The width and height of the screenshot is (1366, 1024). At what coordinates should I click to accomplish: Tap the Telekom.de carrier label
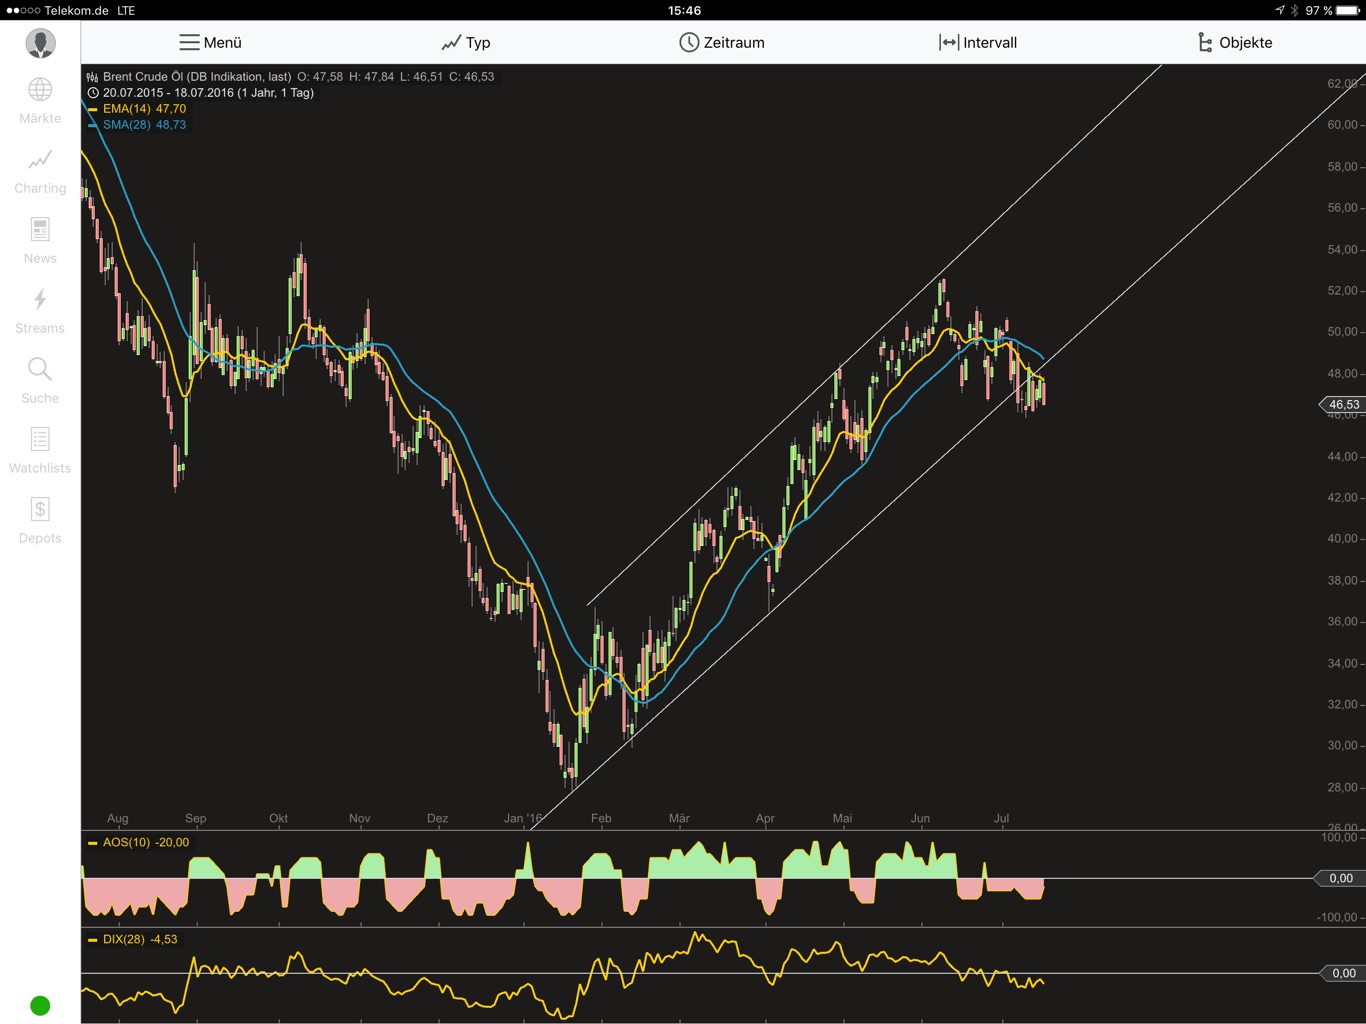point(76,10)
